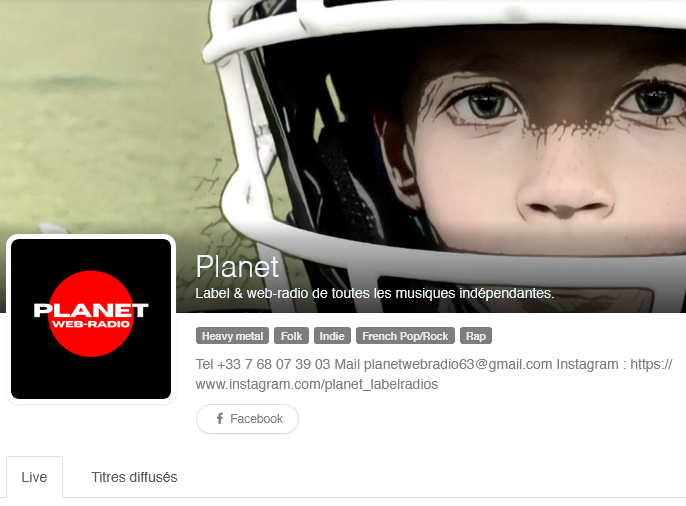
Task: Click the +33 7 68 07 39 03 phone number
Action: [x=273, y=364]
